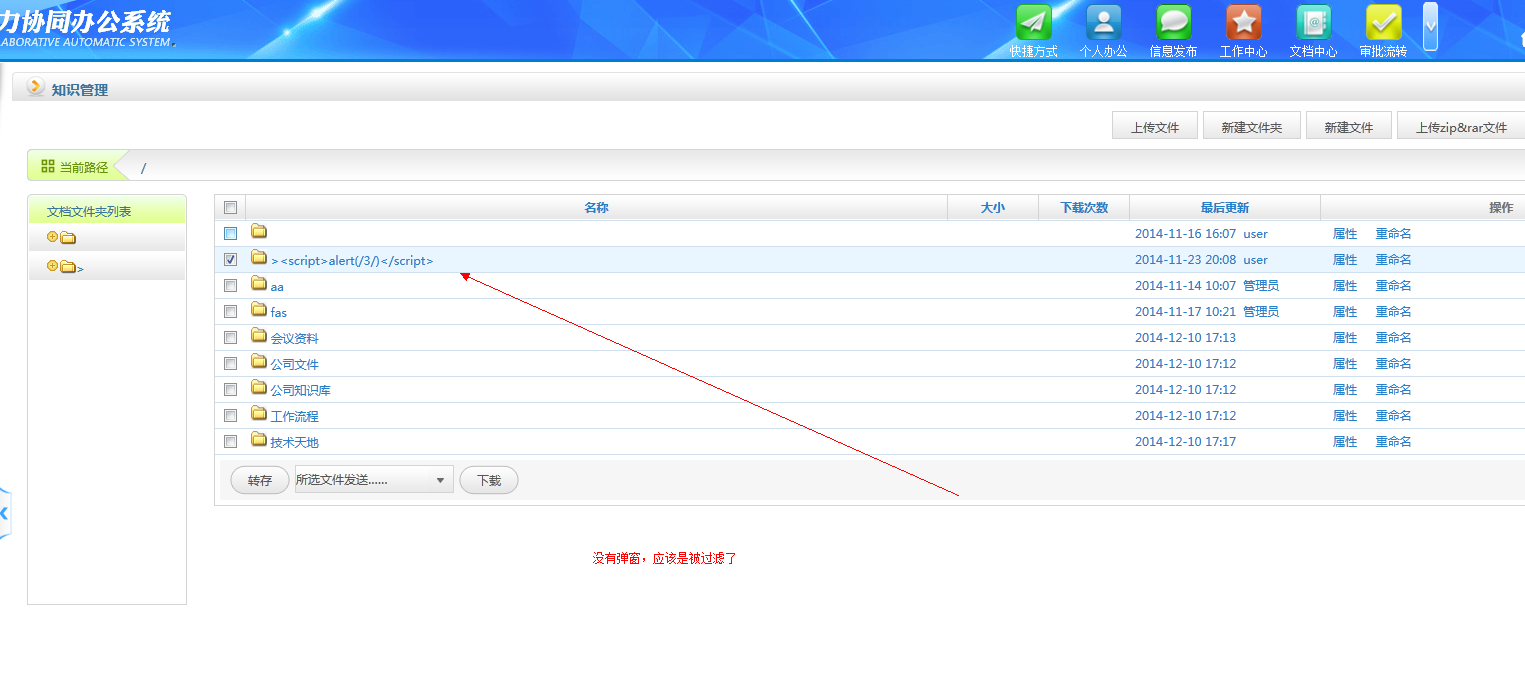The width and height of the screenshot is (1525, 685).
Task: Click folder icon of 公司文件 row
Action: [259, 362]
